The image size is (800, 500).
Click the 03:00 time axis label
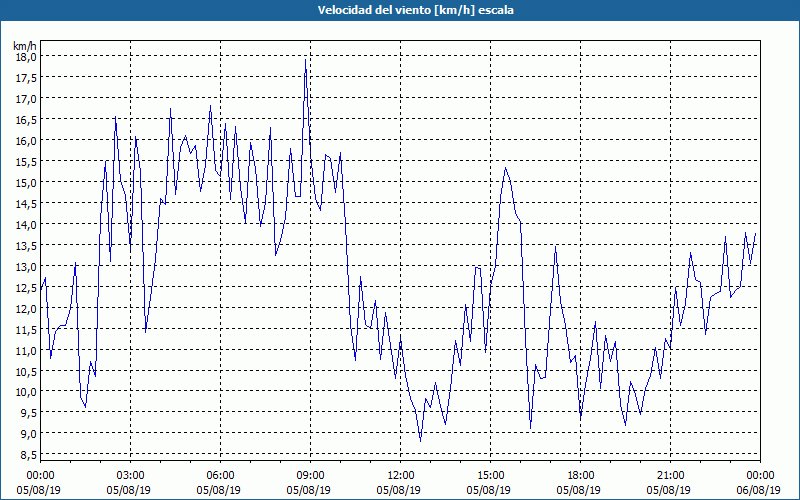tap(131, 475)
